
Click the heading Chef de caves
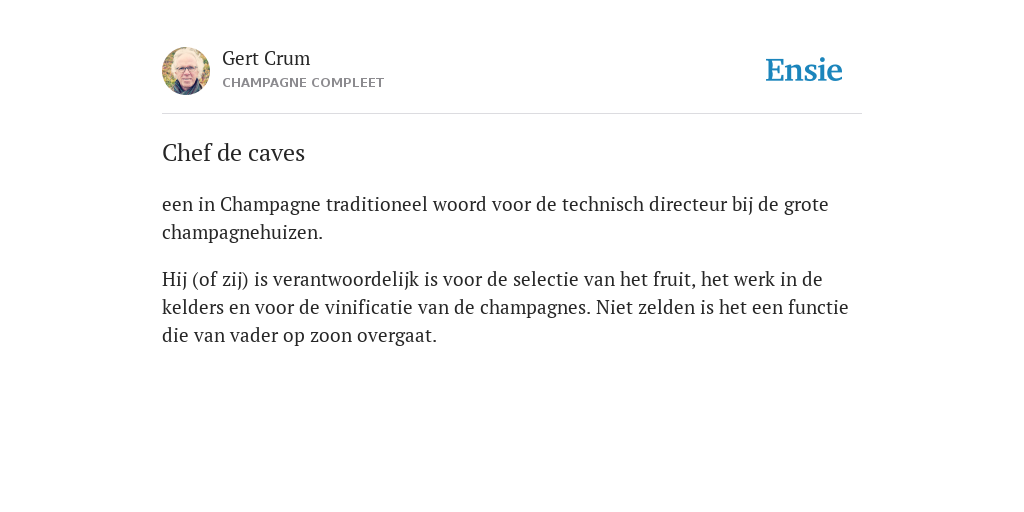tap(233, 153)
